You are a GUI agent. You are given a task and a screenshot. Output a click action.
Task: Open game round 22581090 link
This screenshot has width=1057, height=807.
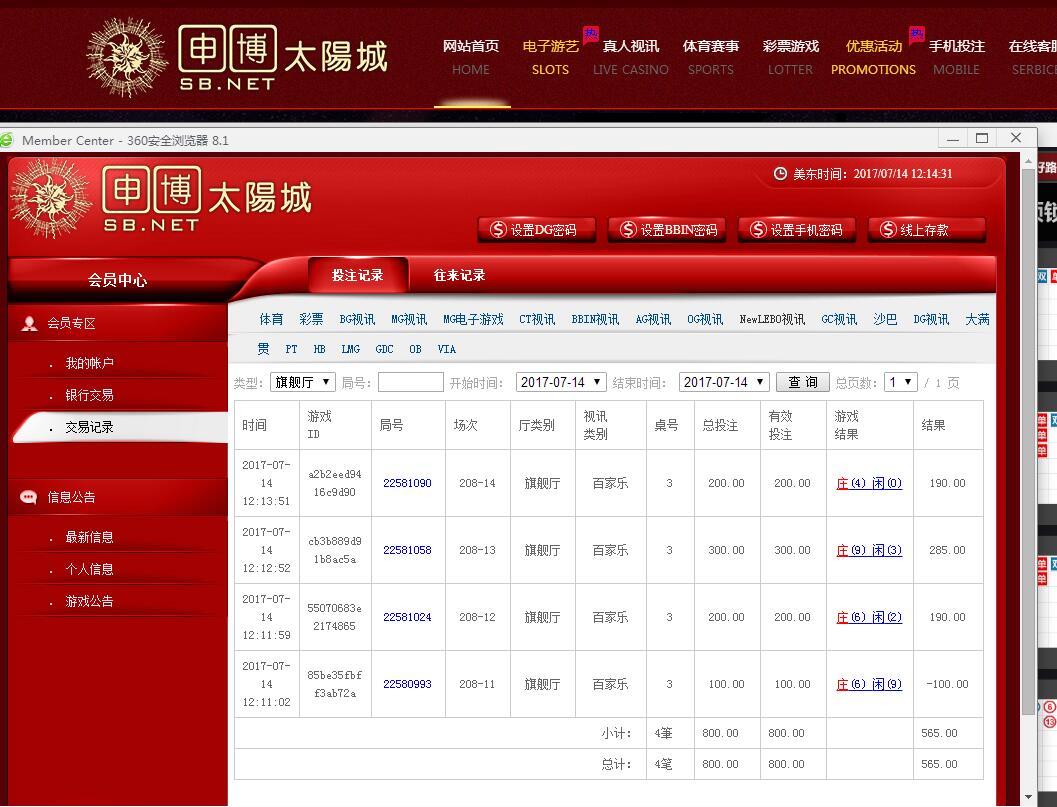click(x=407, y=483)
